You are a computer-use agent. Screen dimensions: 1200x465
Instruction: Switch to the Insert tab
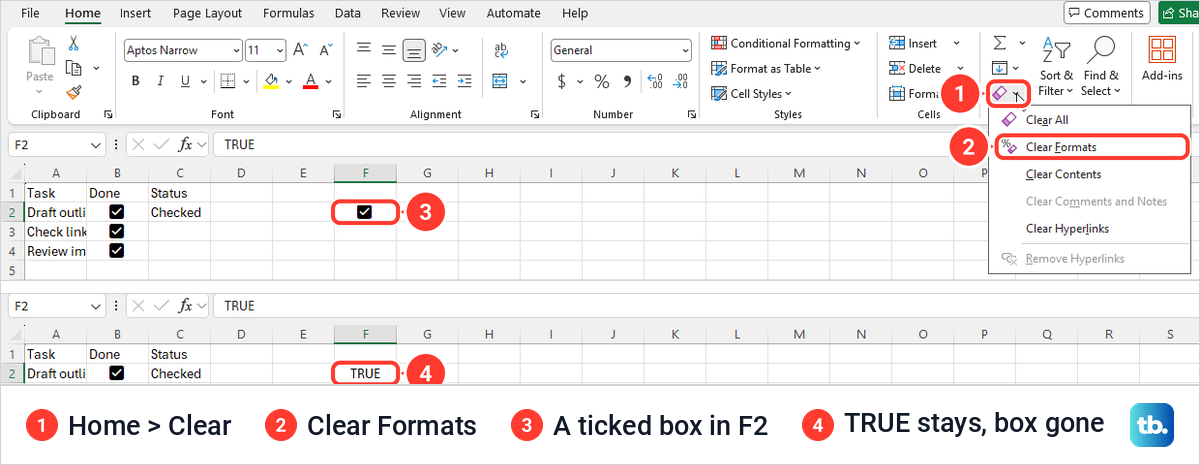point(135,13)
